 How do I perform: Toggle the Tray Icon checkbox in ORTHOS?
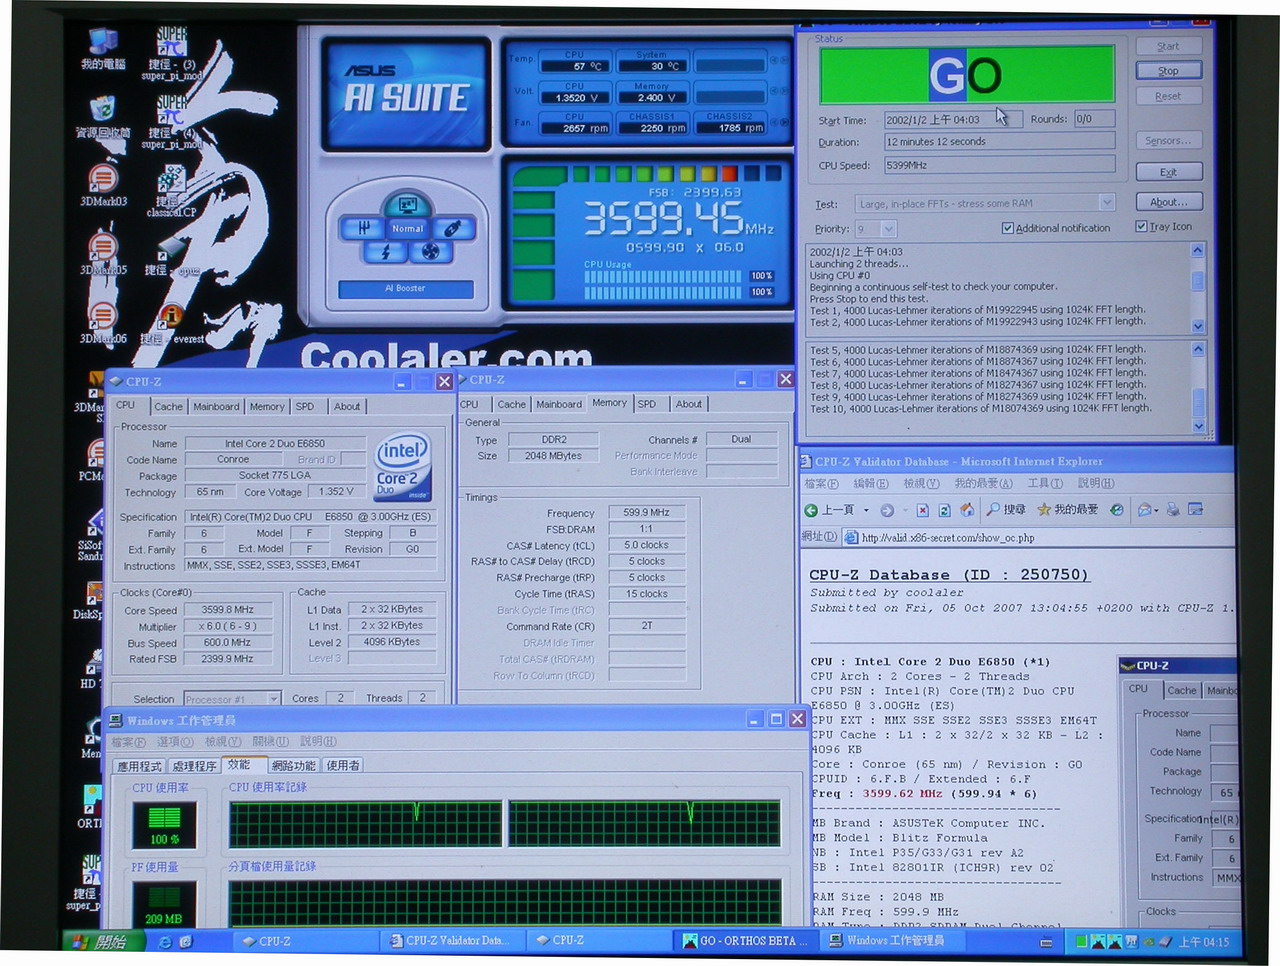tap(1141, 226)
